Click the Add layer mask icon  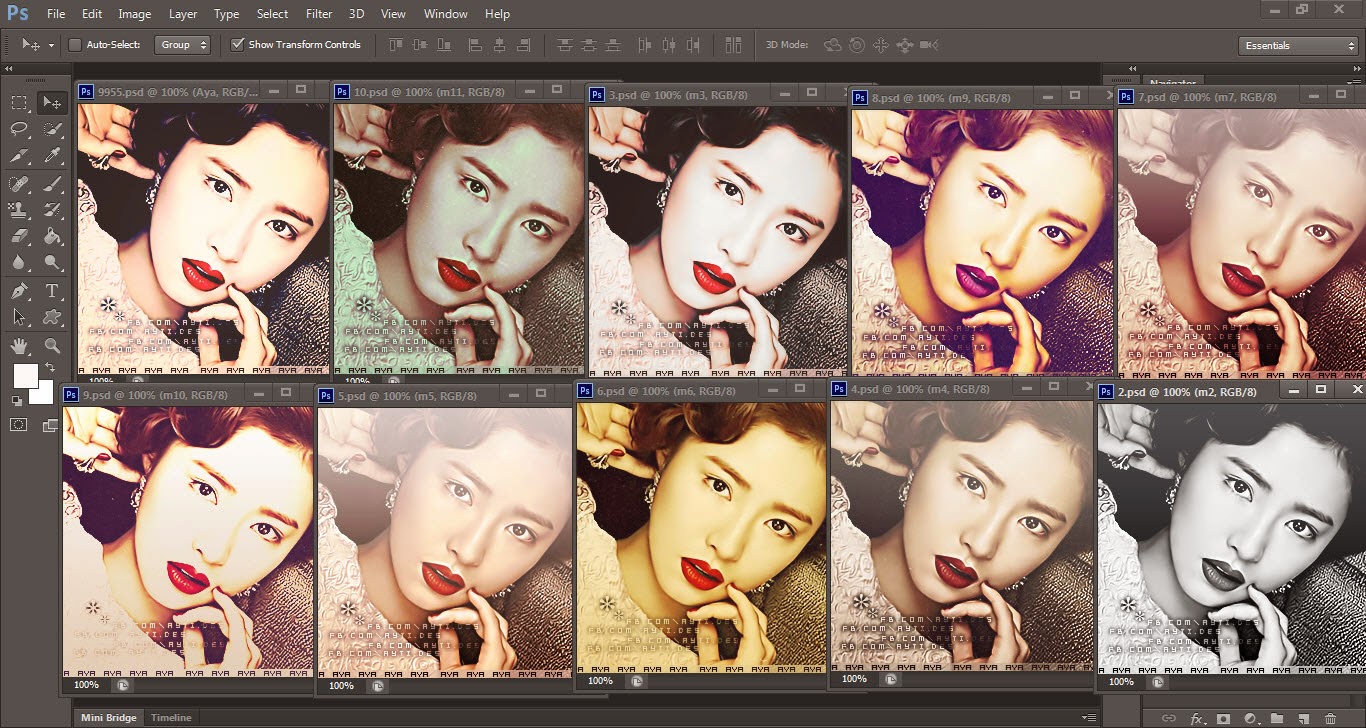1223,718
